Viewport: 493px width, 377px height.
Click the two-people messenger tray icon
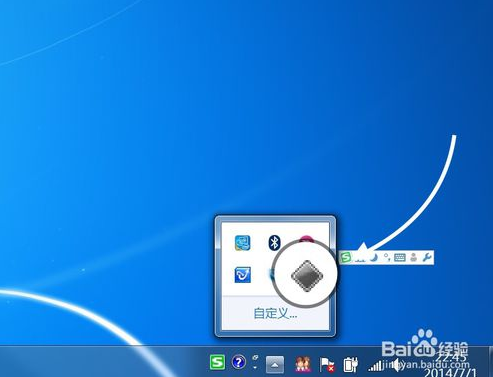[x=303, y=364]
